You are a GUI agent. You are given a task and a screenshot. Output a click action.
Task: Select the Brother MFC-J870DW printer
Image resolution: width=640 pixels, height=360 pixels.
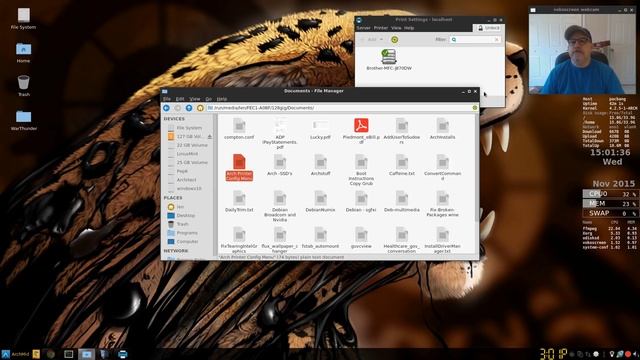click(389, 60)
